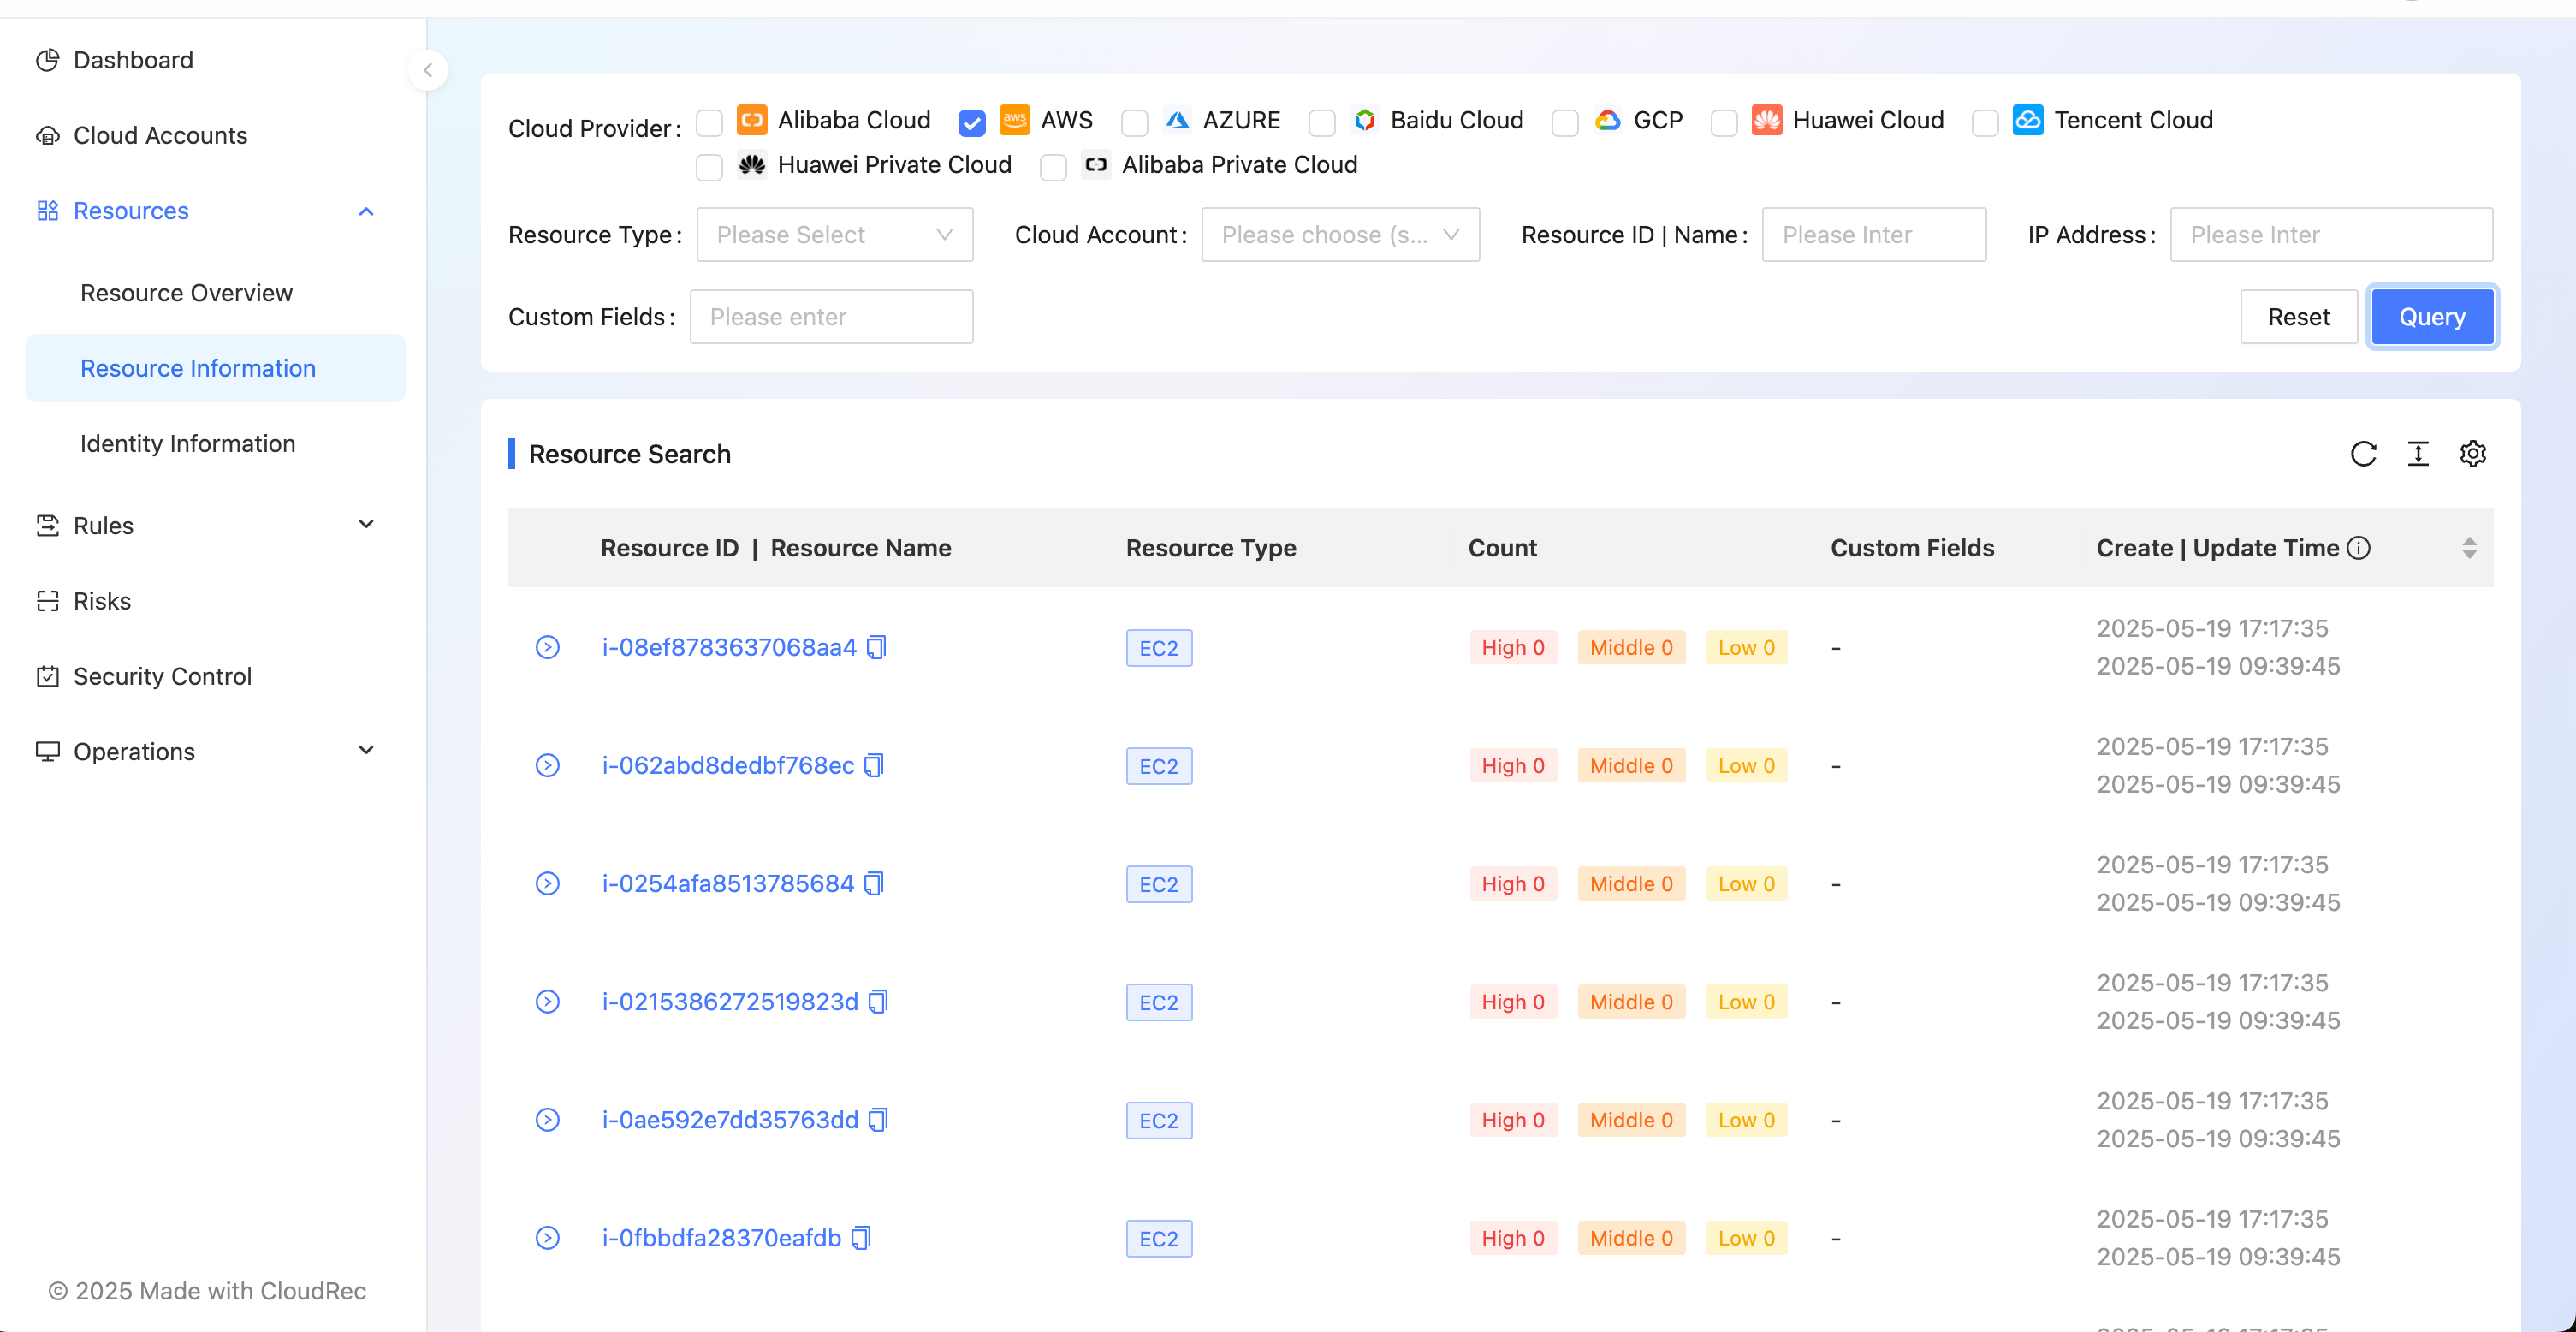Screen dimensions: 2576x1332
Task: Click High 0 tag in i-0ae592e7dd35763dd row
Action: point(1512,1120)
